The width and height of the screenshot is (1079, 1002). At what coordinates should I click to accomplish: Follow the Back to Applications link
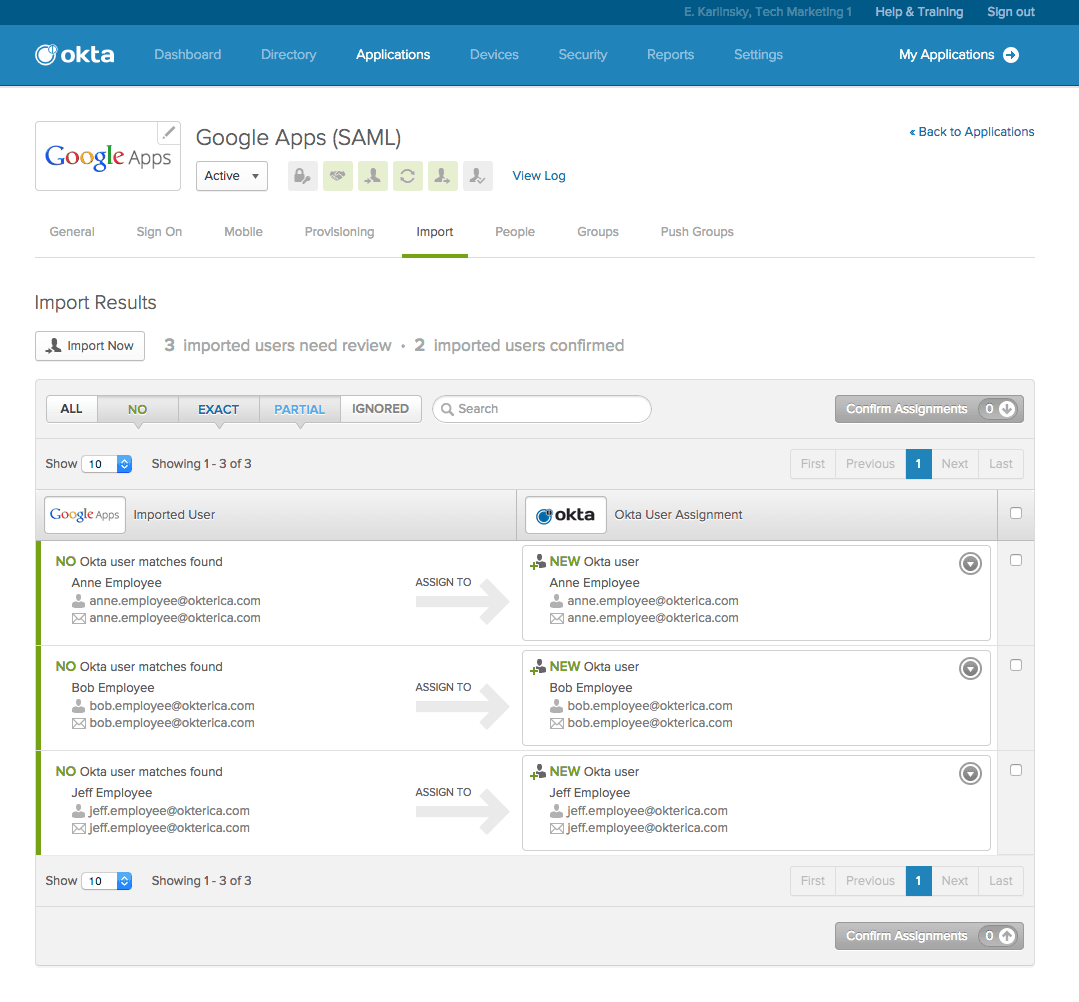[971, 132]
